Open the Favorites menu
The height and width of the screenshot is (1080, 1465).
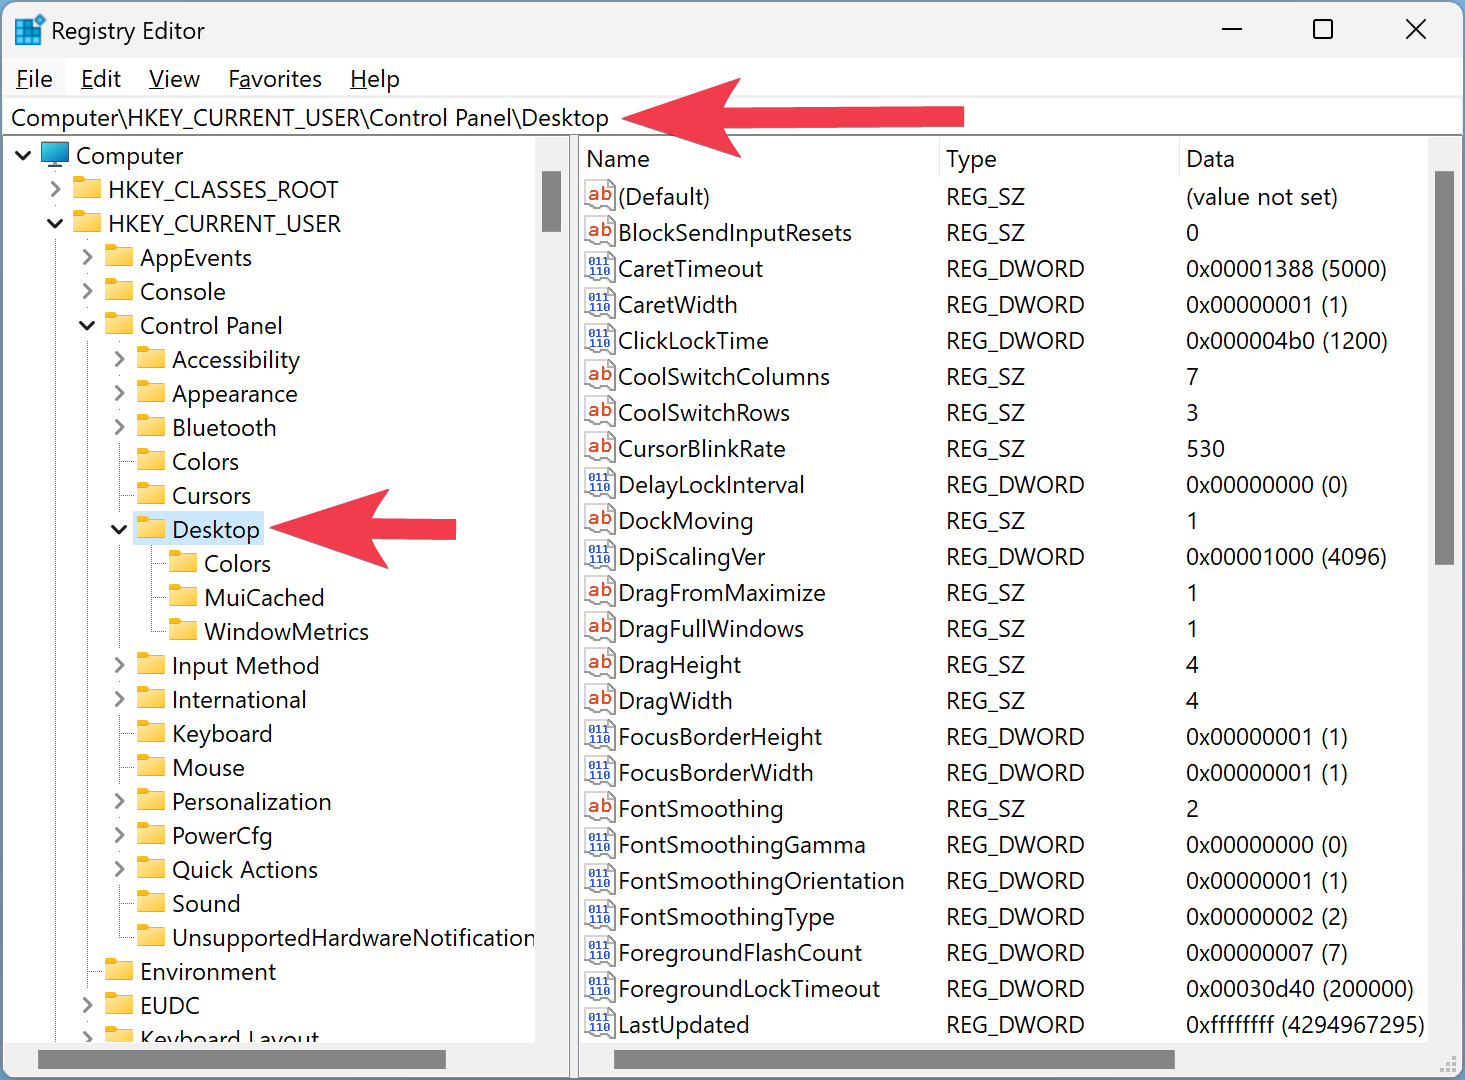(x=275, y=79)
